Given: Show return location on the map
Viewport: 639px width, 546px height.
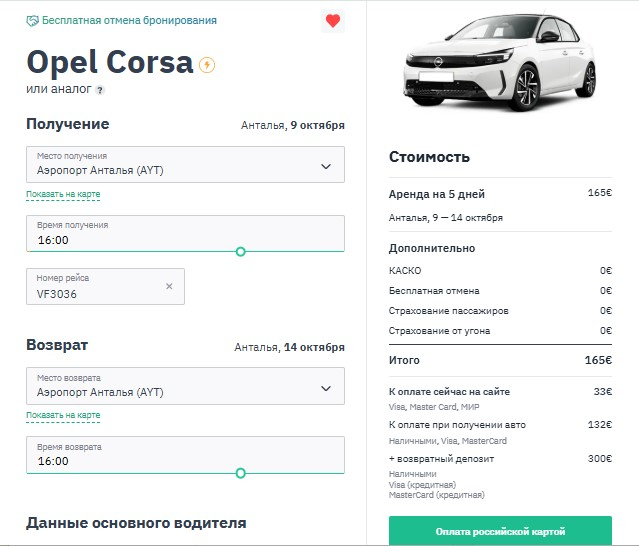Looking at the screenshot, I should click(x=63, y=415).
